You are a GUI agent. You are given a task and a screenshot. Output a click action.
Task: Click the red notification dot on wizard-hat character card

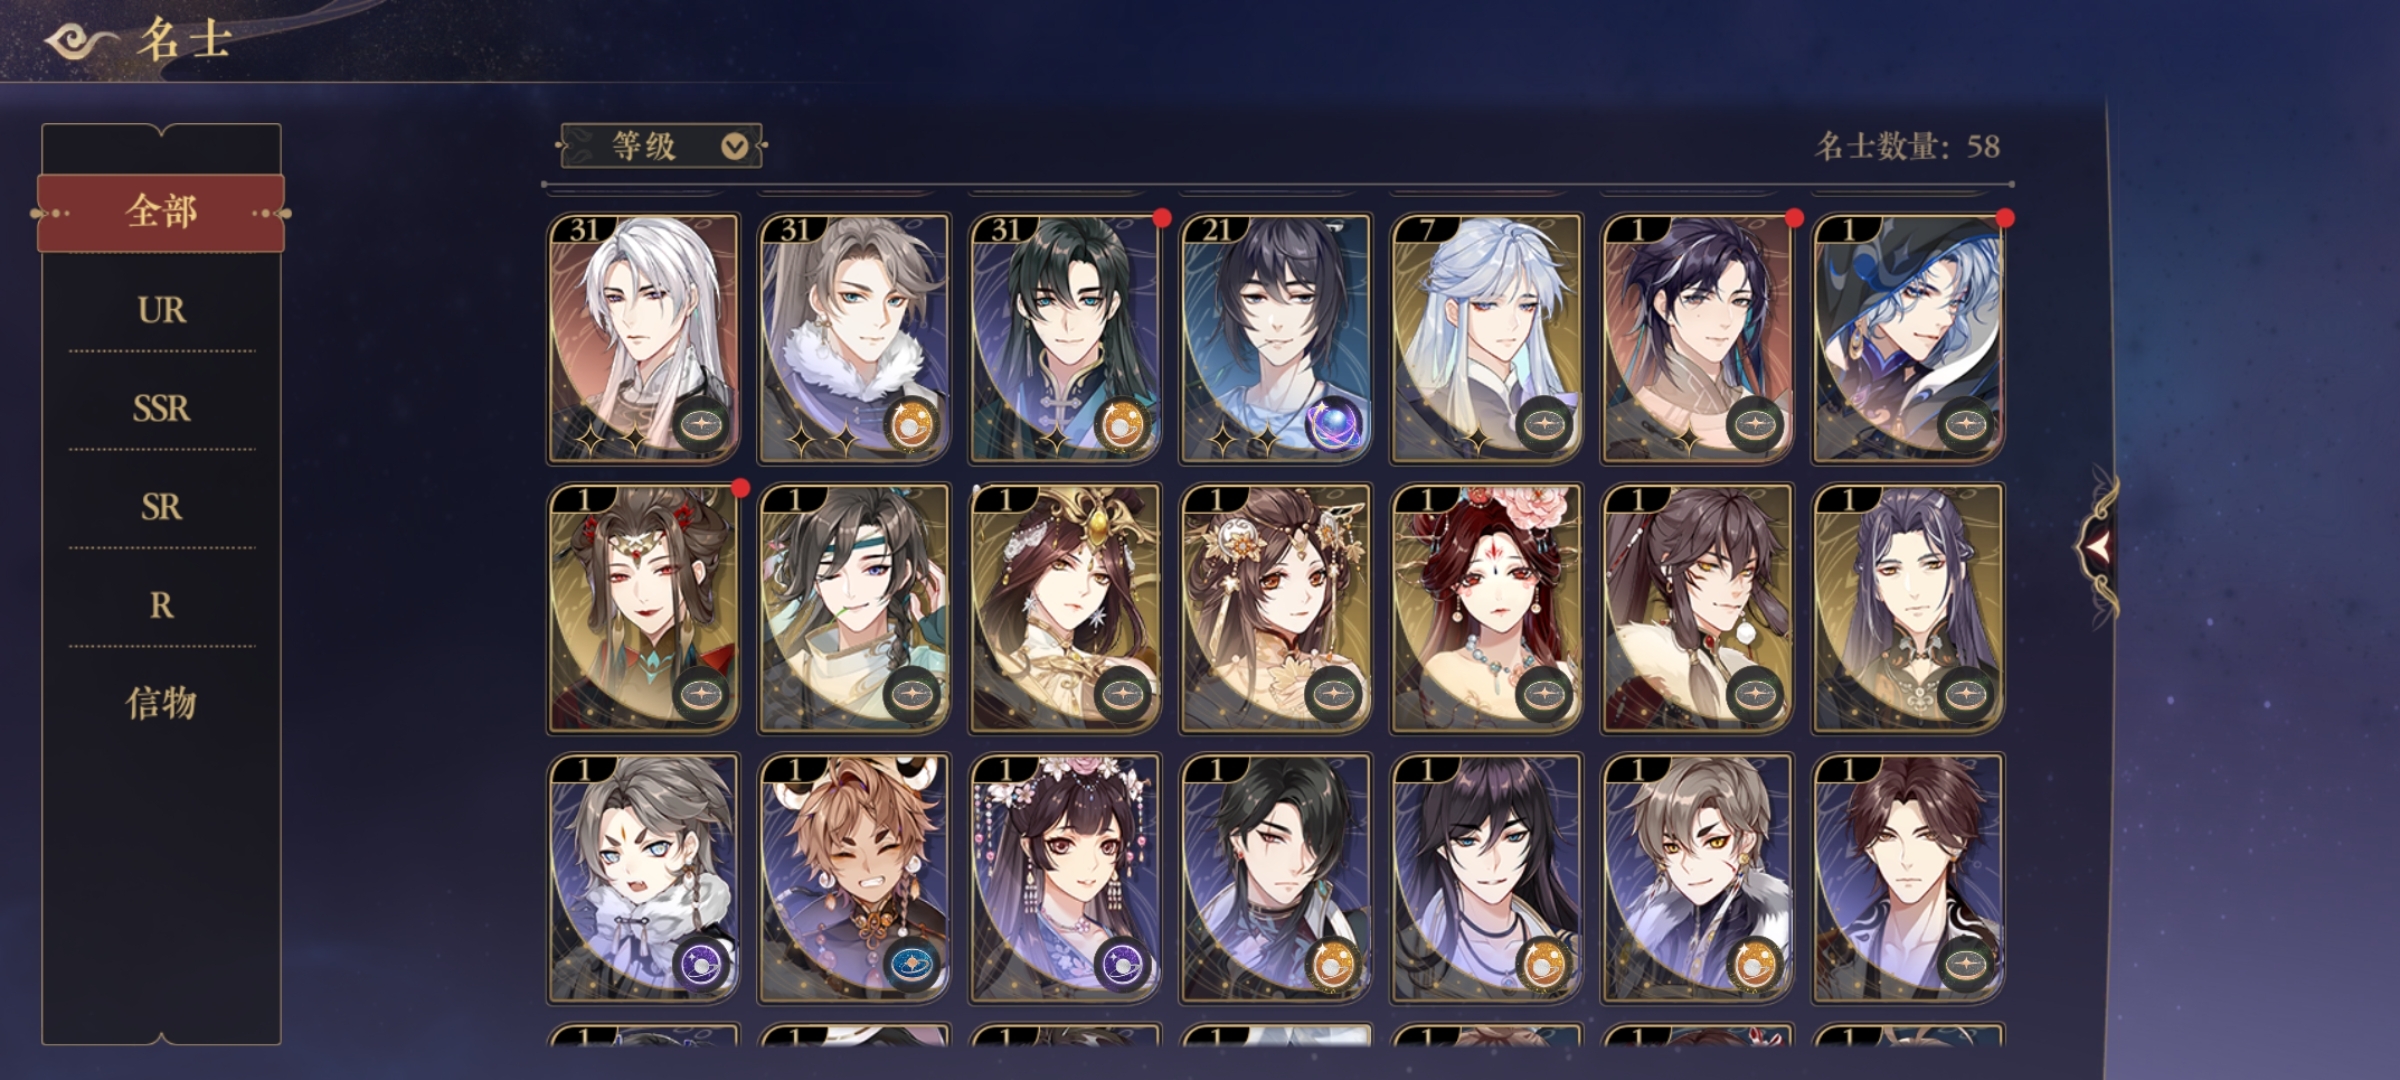coord(2004,219)
